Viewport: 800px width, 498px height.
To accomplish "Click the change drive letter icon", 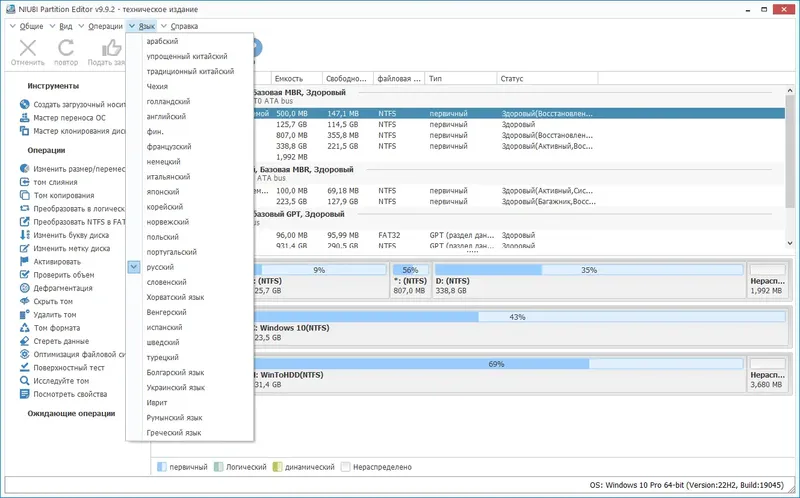I will coord(24,235).
